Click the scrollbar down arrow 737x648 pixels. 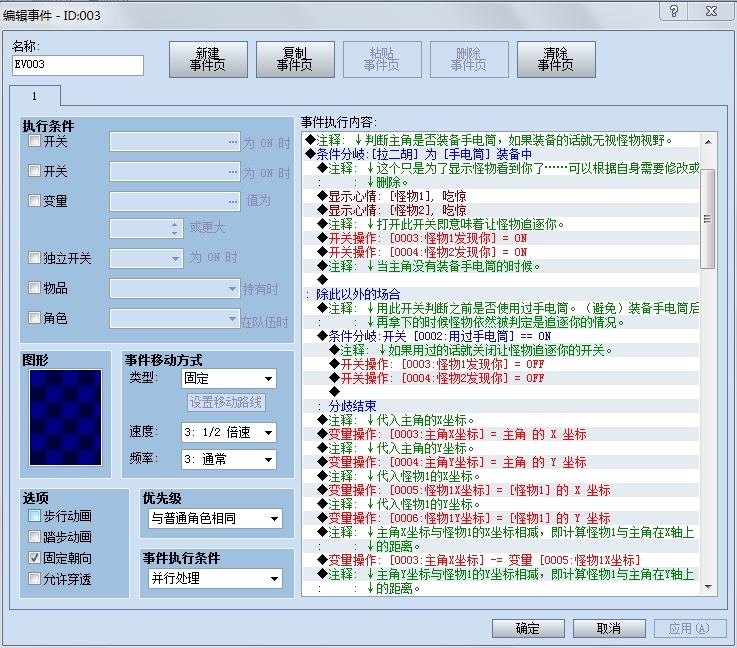pyautogui.click(x=708, y=586)
